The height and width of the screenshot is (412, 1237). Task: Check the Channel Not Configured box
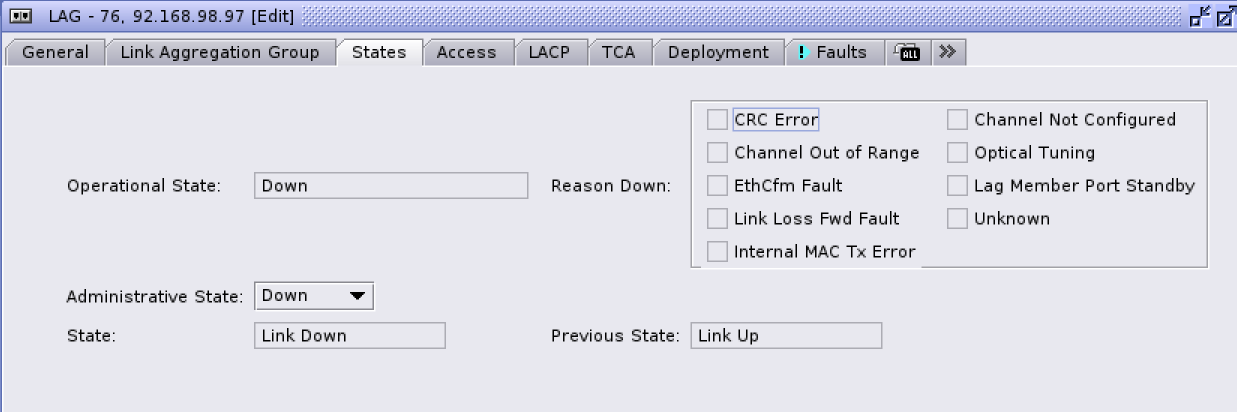coord(957,120)
